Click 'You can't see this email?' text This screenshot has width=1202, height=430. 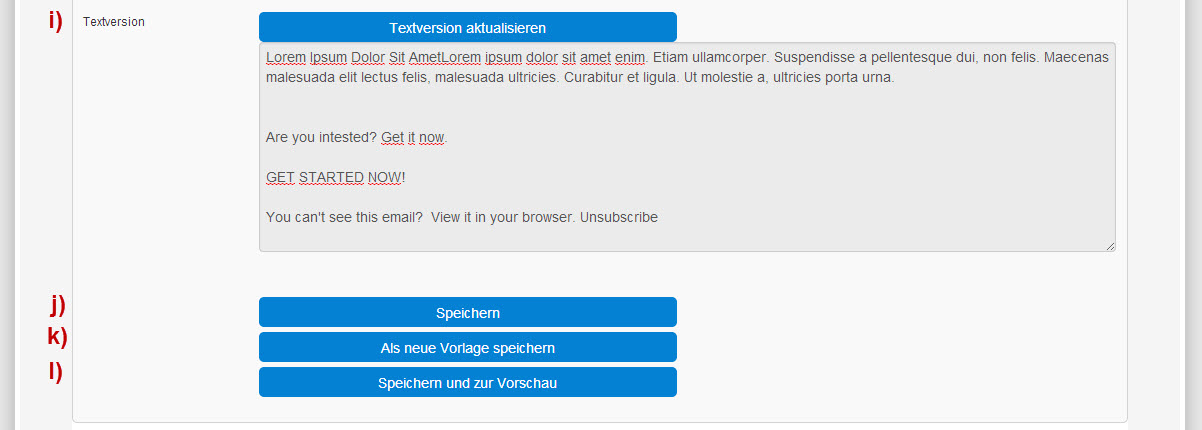(344, 217)
